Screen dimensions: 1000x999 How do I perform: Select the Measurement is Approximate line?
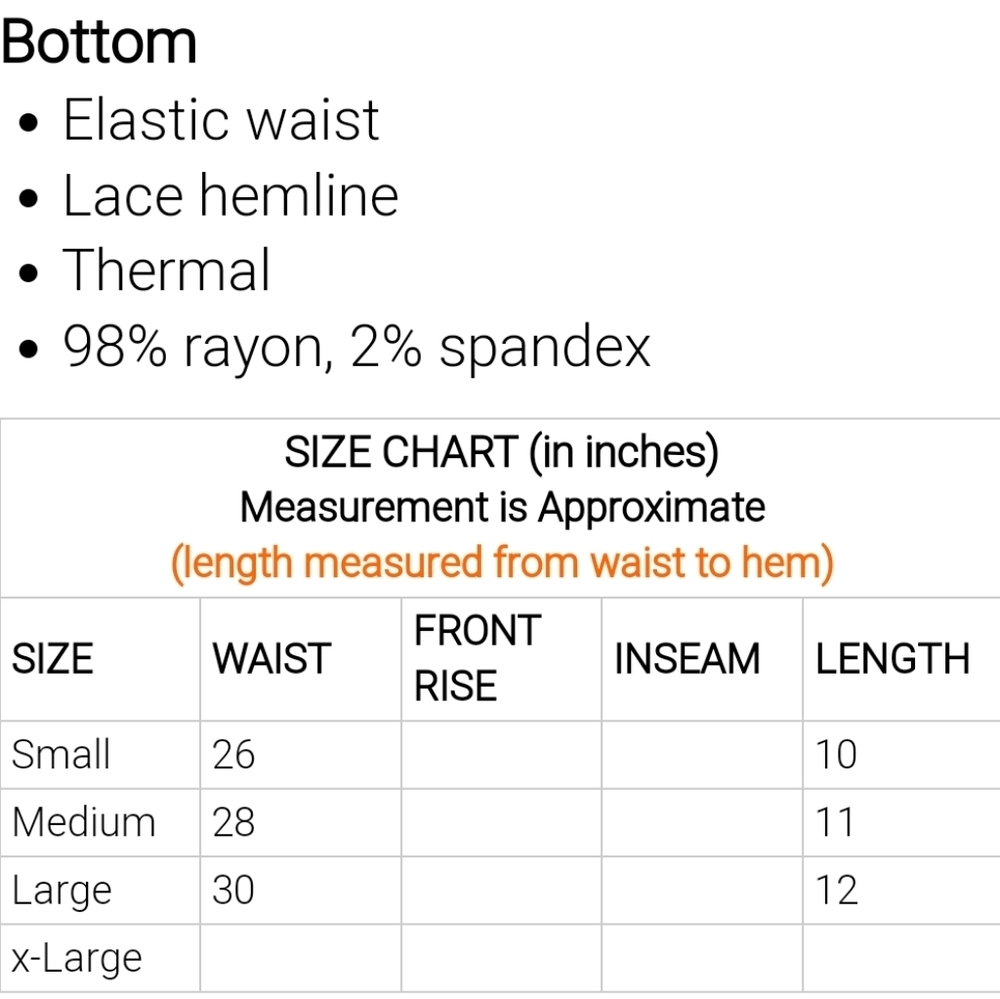(501, 508)
